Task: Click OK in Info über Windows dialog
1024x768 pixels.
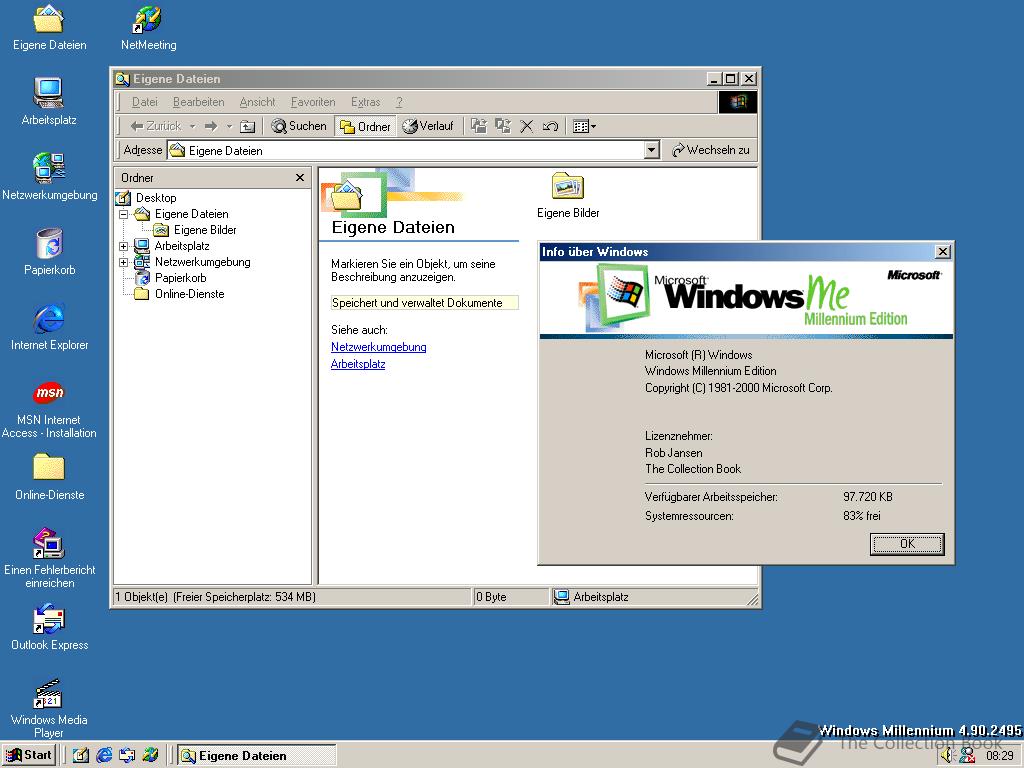Action: tap(907, 544)
